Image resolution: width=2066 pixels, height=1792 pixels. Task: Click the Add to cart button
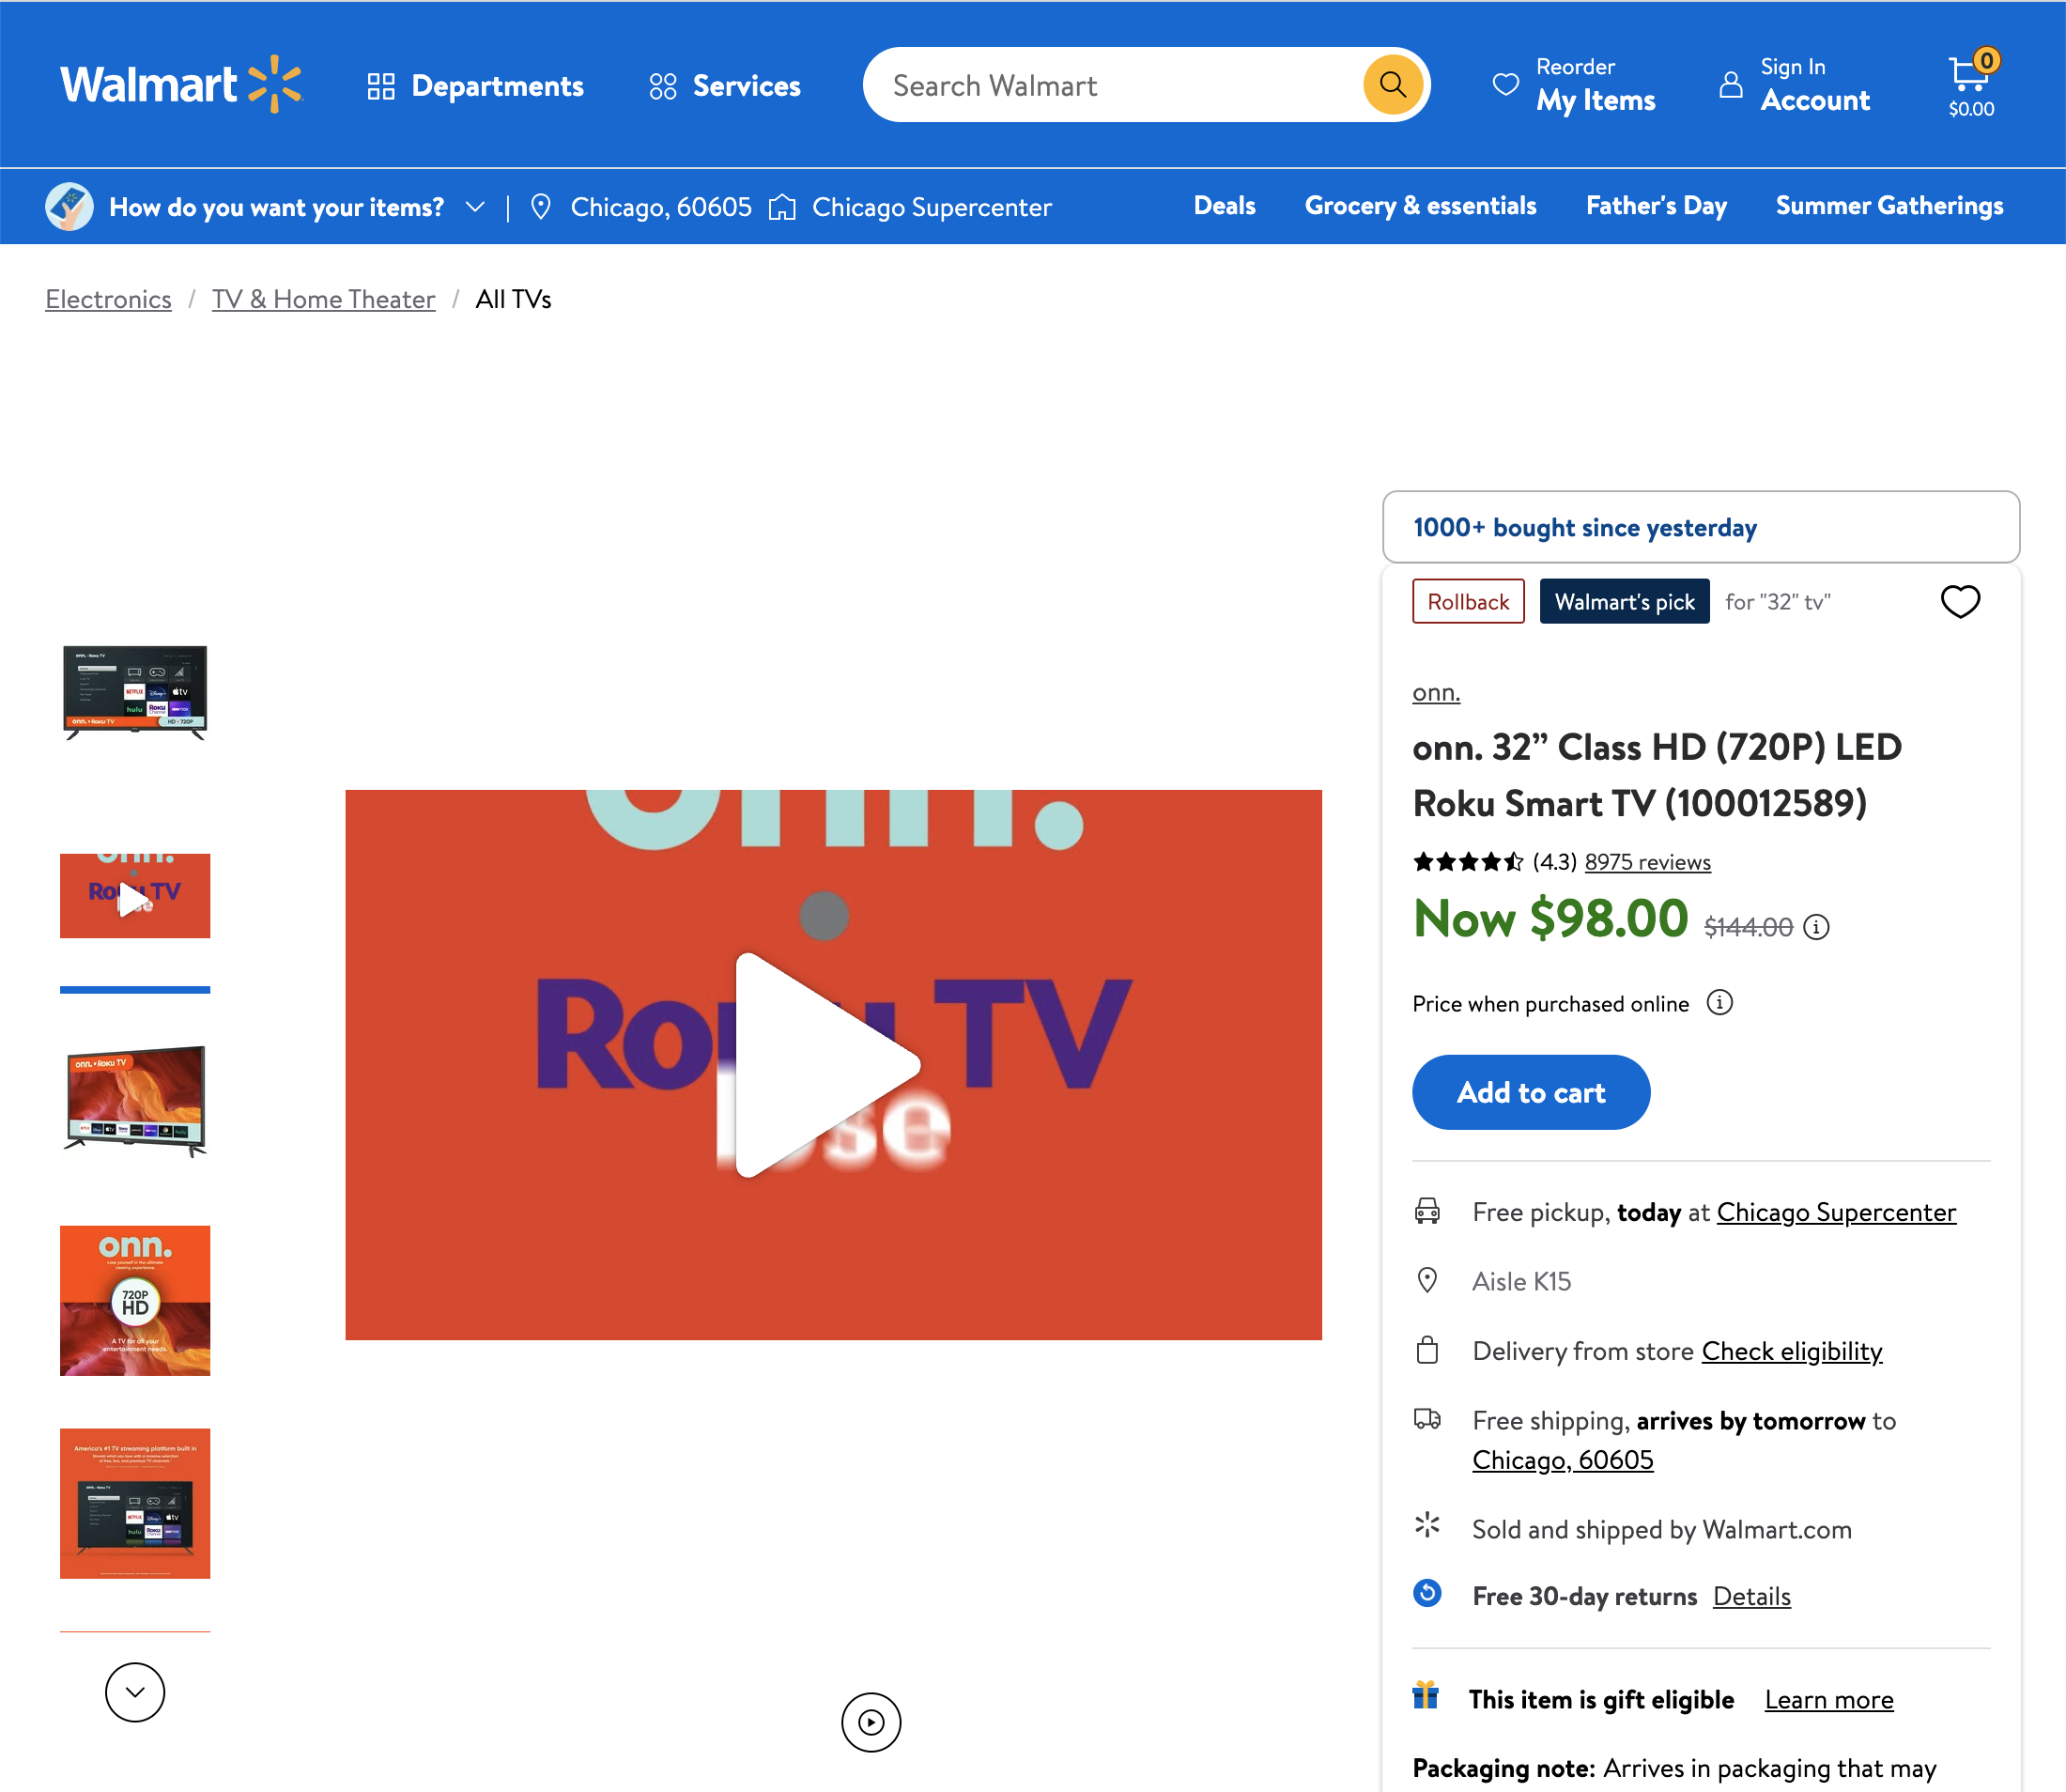1530,1092
